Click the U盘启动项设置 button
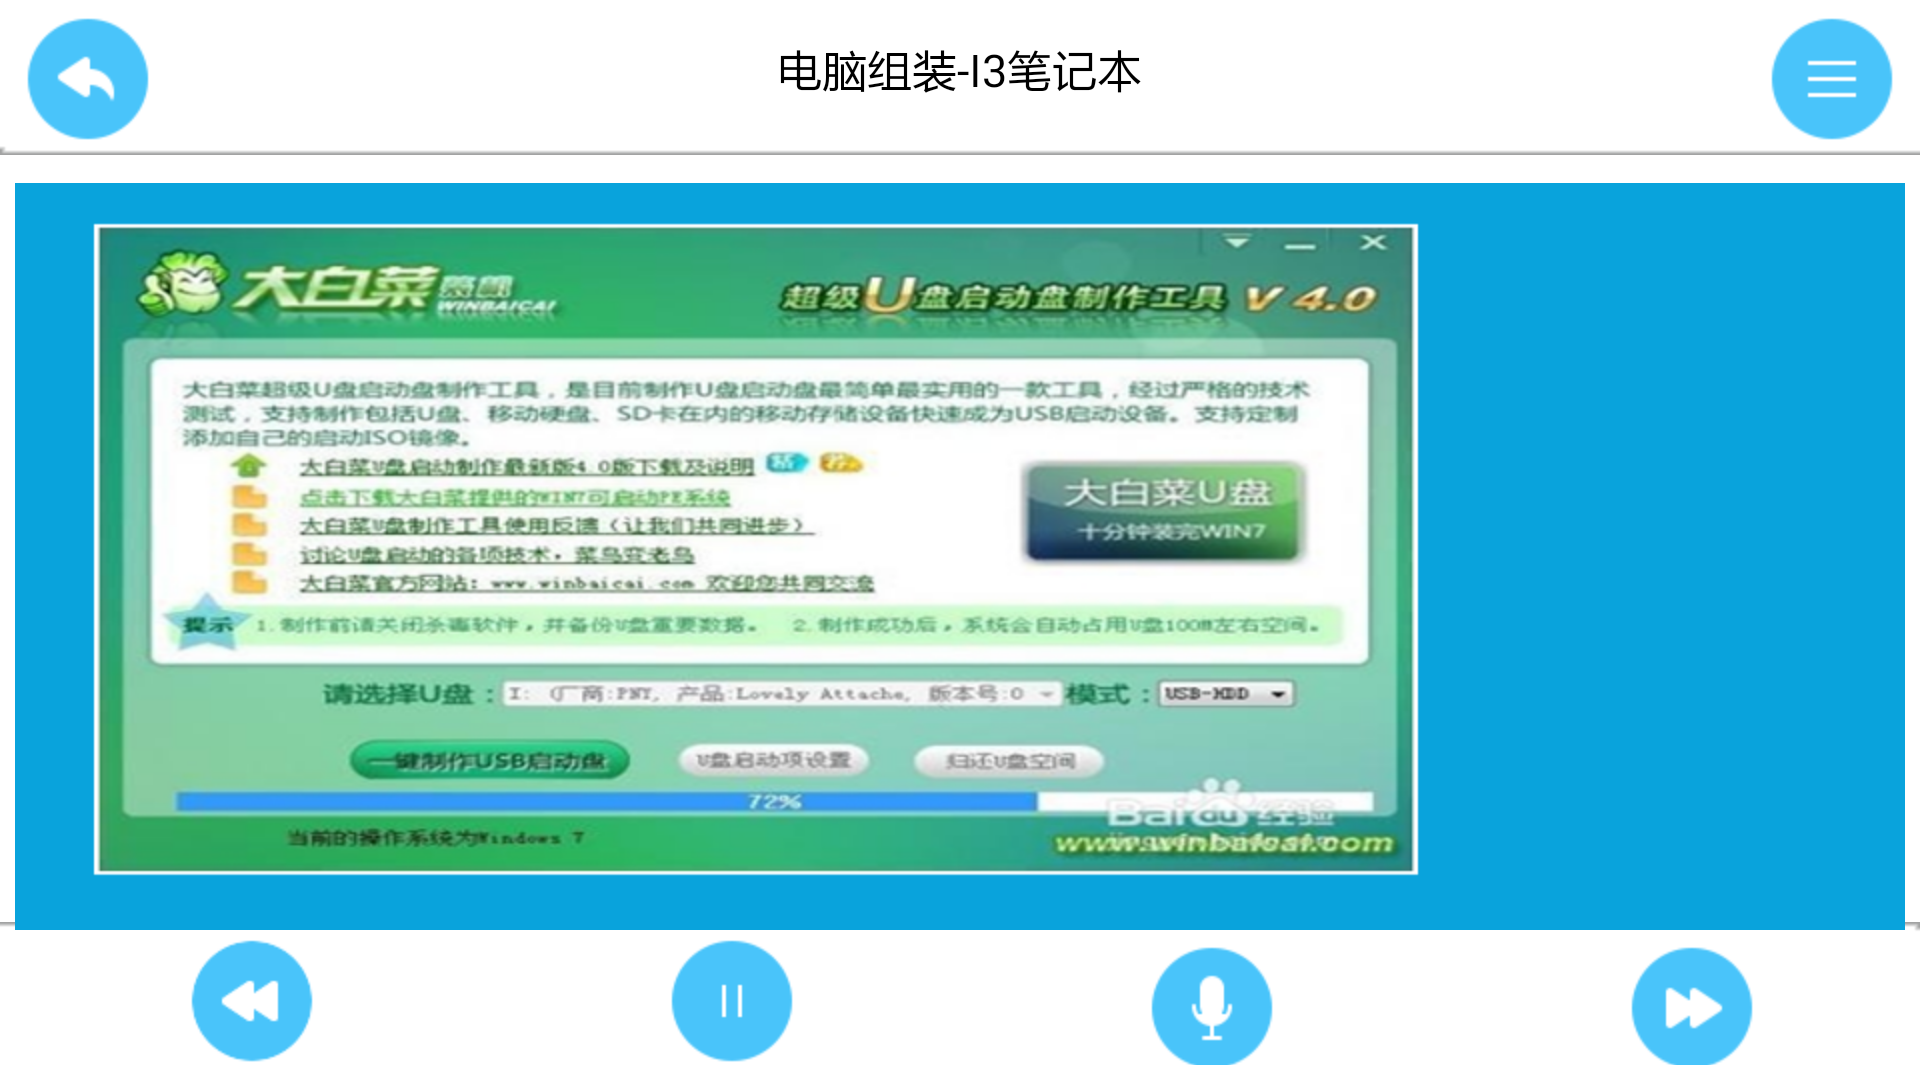 (774, 760)
